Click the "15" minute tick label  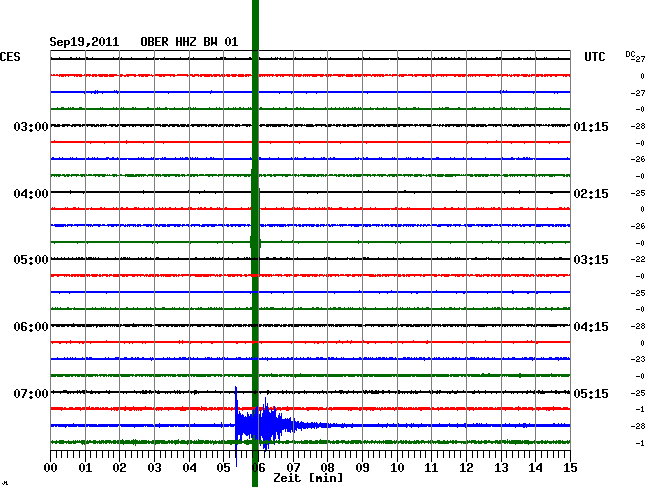[570, 468]
